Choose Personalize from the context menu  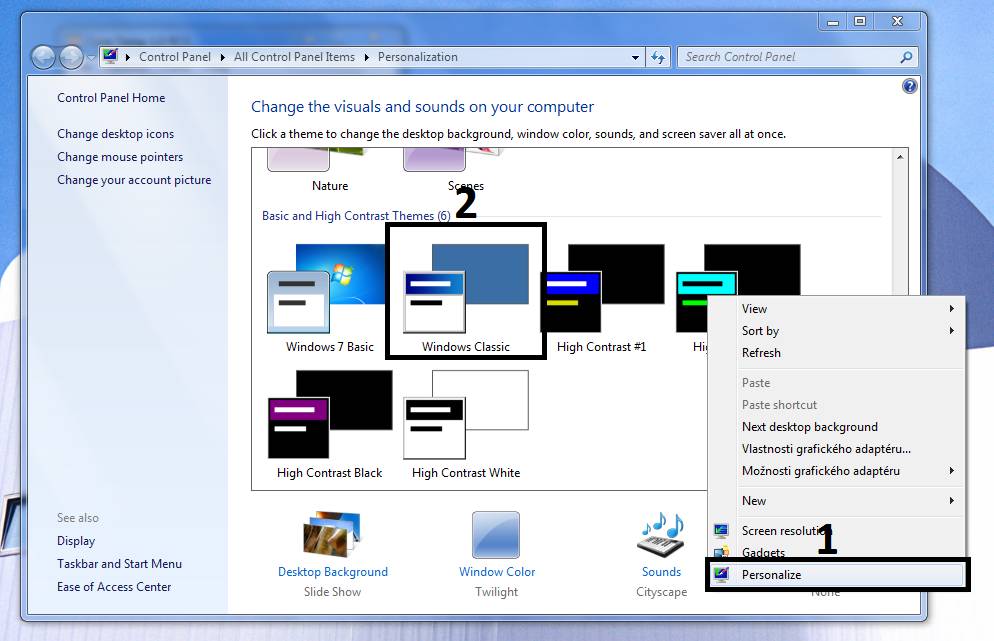click(x=836, y=575)
